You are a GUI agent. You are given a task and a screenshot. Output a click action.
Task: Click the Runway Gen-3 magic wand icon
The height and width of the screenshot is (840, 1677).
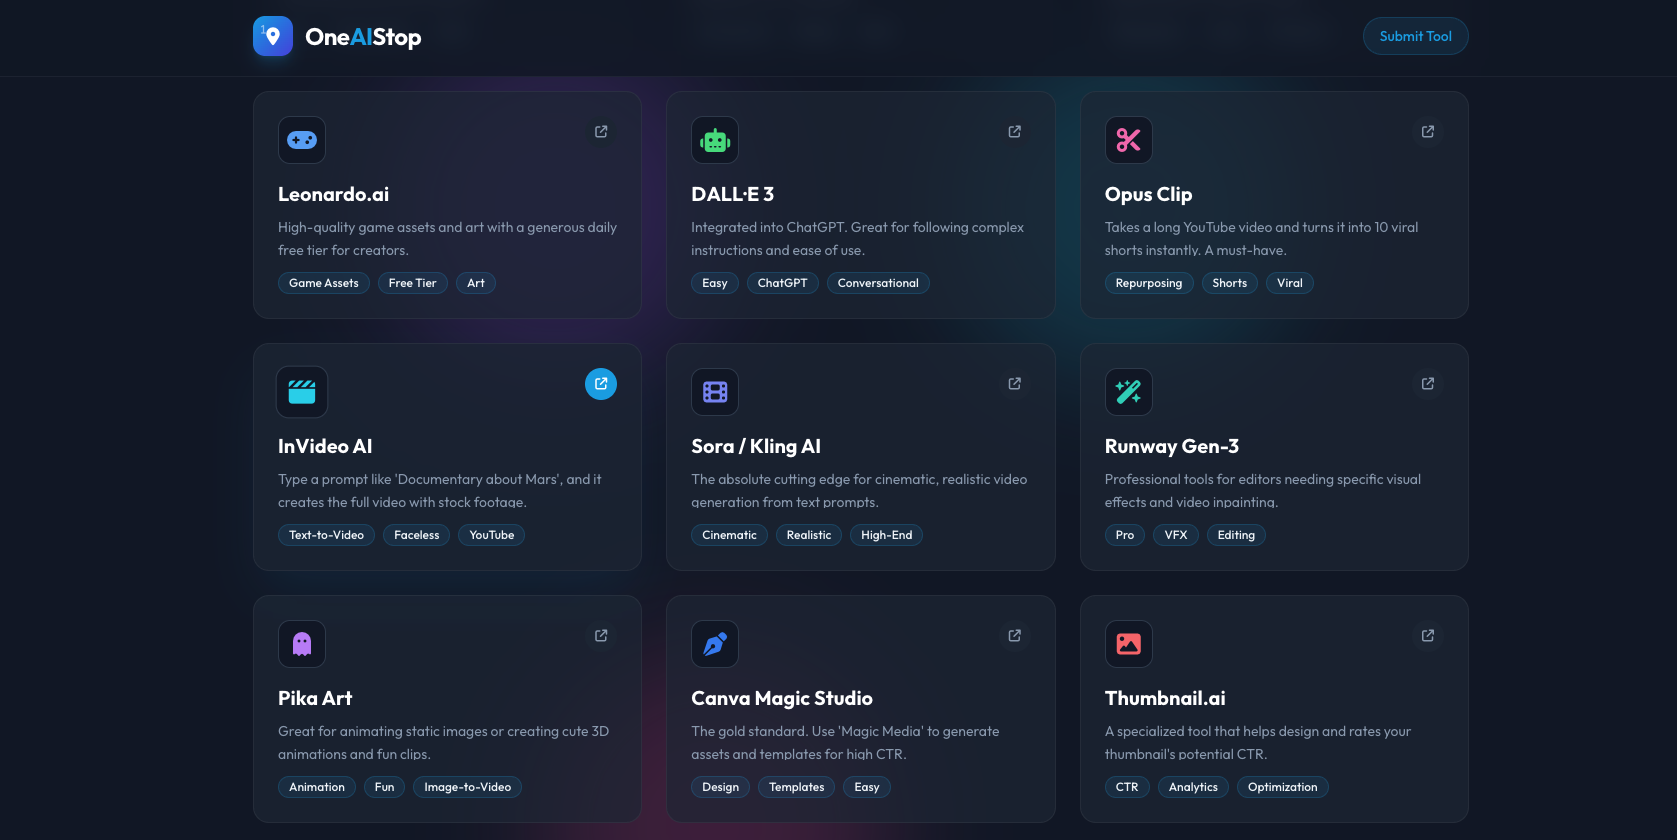pyautogui.click(x=1129, y=392)
